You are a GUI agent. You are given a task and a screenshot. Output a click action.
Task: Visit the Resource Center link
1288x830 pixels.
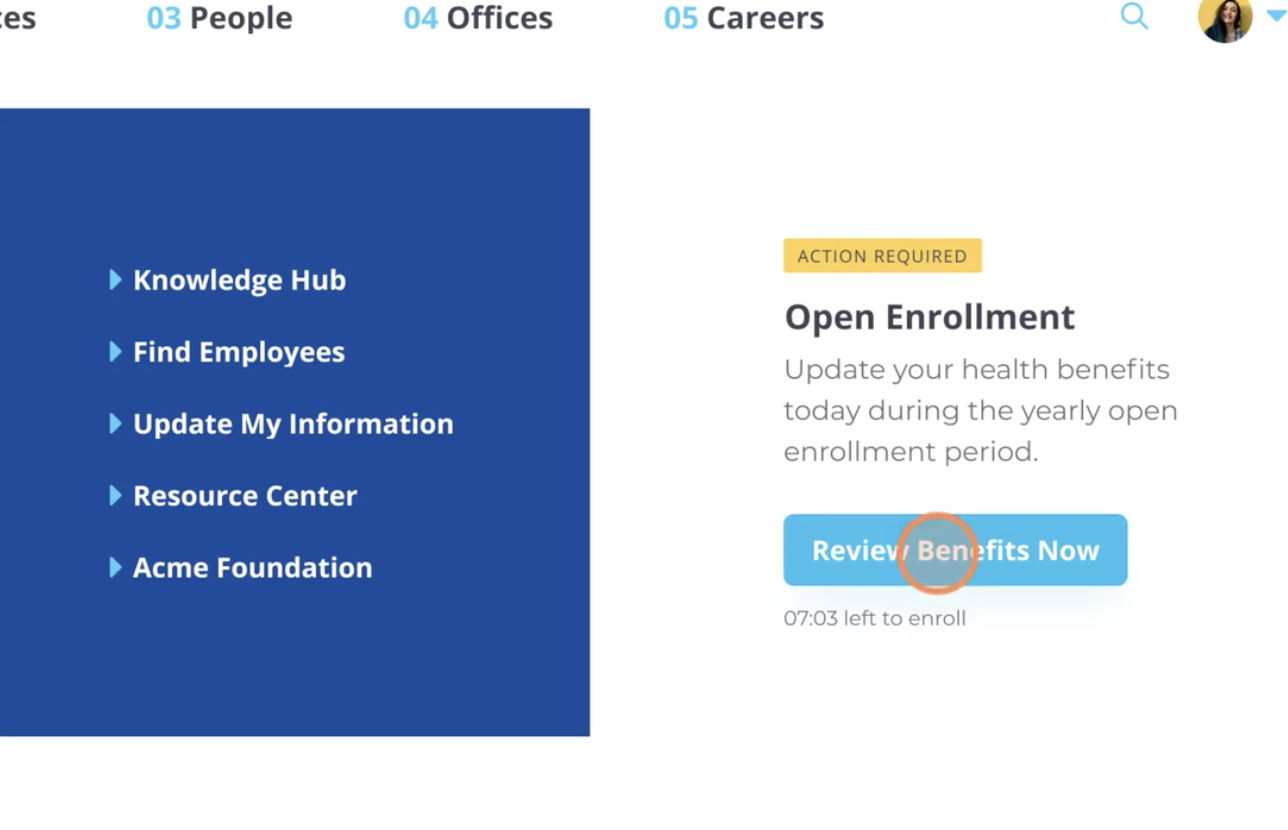click(x=245, y=496)
